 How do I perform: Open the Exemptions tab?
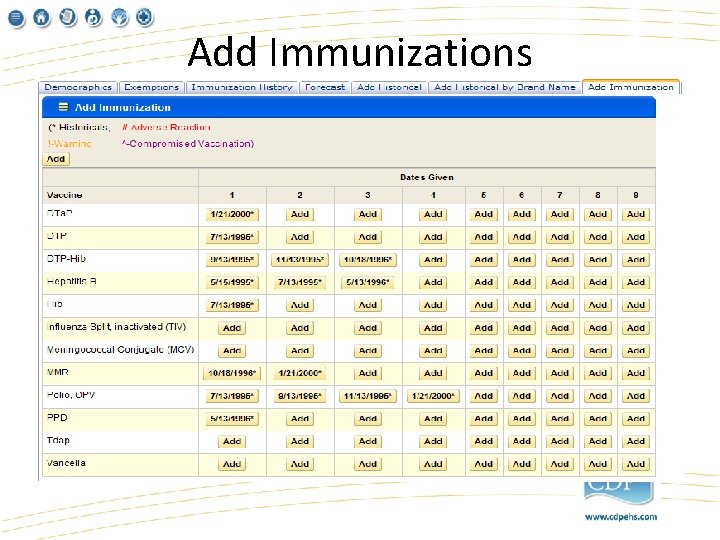point(152,87)
